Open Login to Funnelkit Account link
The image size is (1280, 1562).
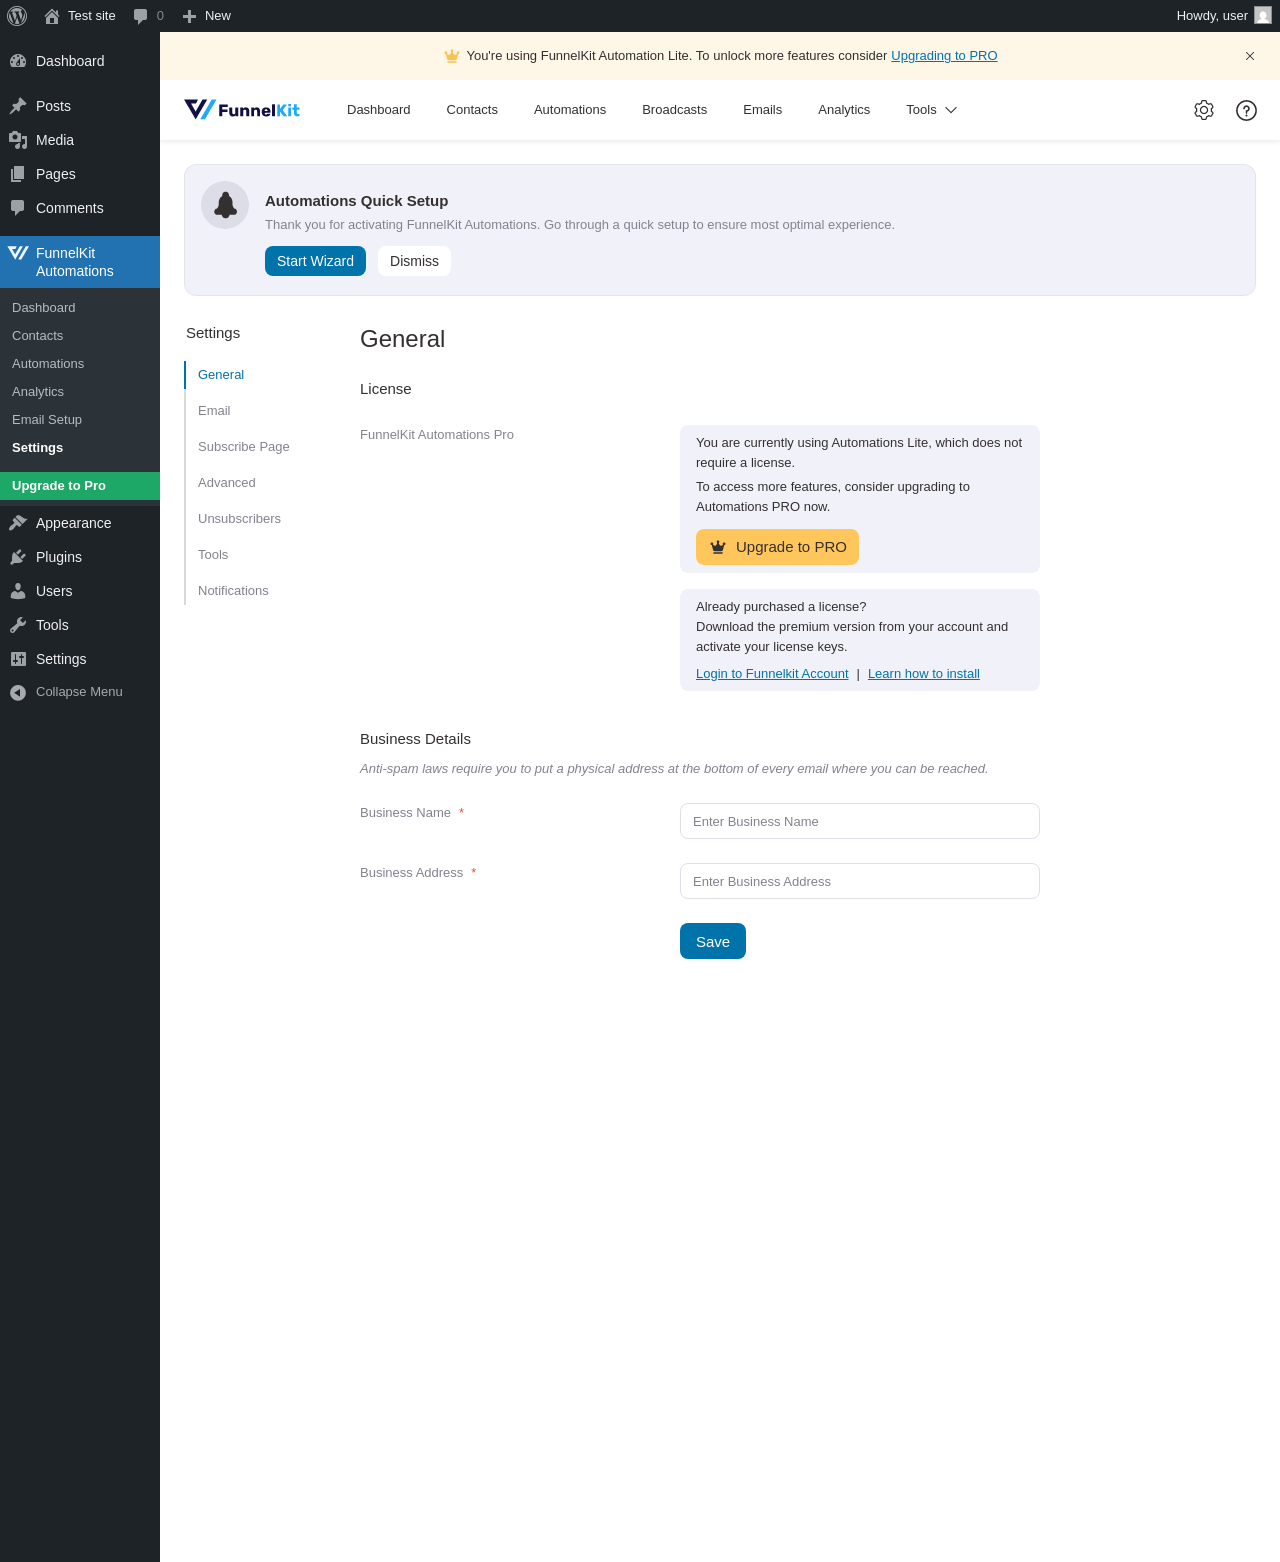pyautogui.click(x=772, y=674)
